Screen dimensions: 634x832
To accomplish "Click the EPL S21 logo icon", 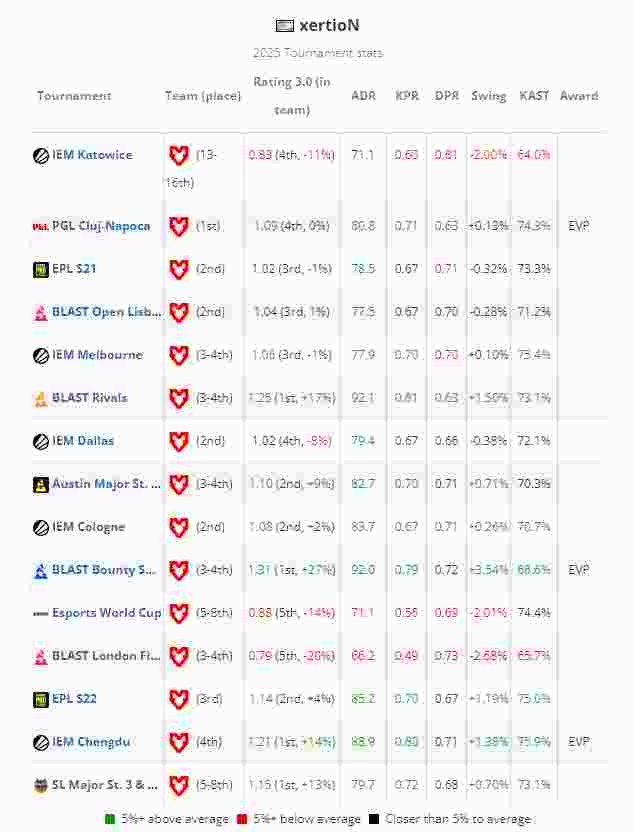I will (40, 269).
